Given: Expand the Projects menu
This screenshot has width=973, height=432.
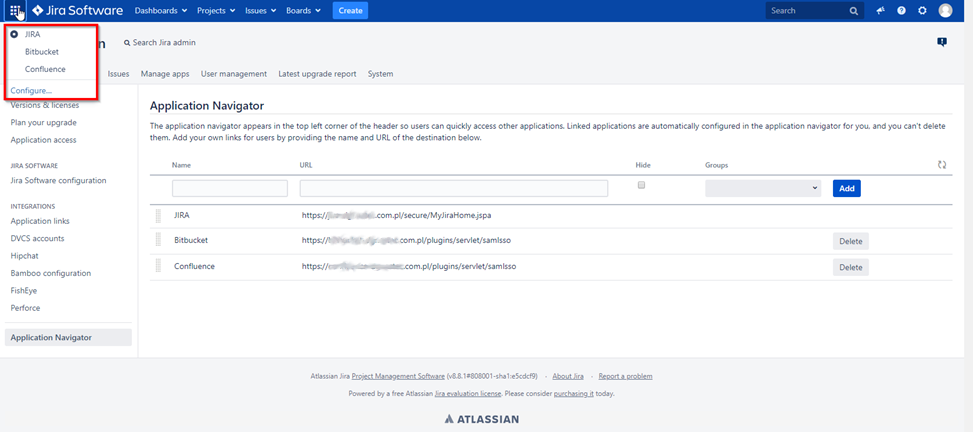Looking at the screenshot, I should coord(216,11).
